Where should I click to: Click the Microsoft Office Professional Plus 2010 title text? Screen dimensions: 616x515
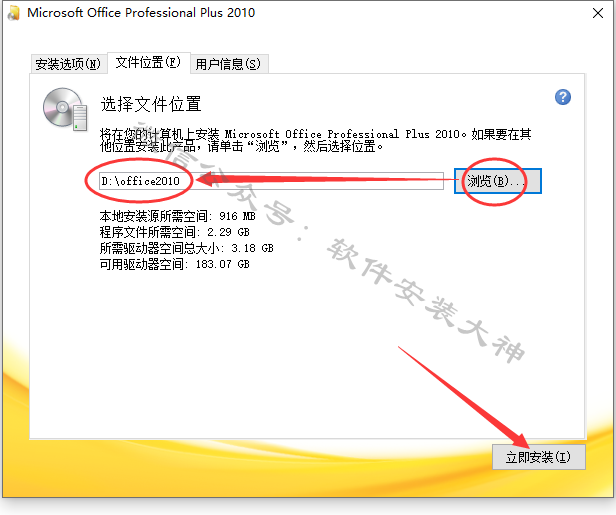[141, 13]
